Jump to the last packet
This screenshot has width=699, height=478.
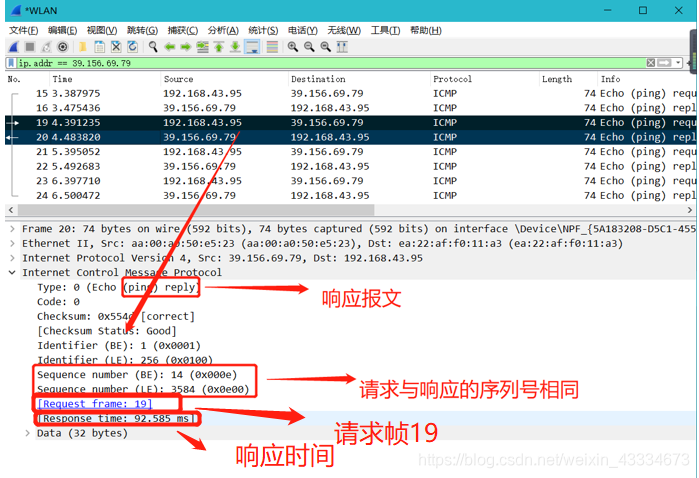pyautogui.click(x=235, y=47)
